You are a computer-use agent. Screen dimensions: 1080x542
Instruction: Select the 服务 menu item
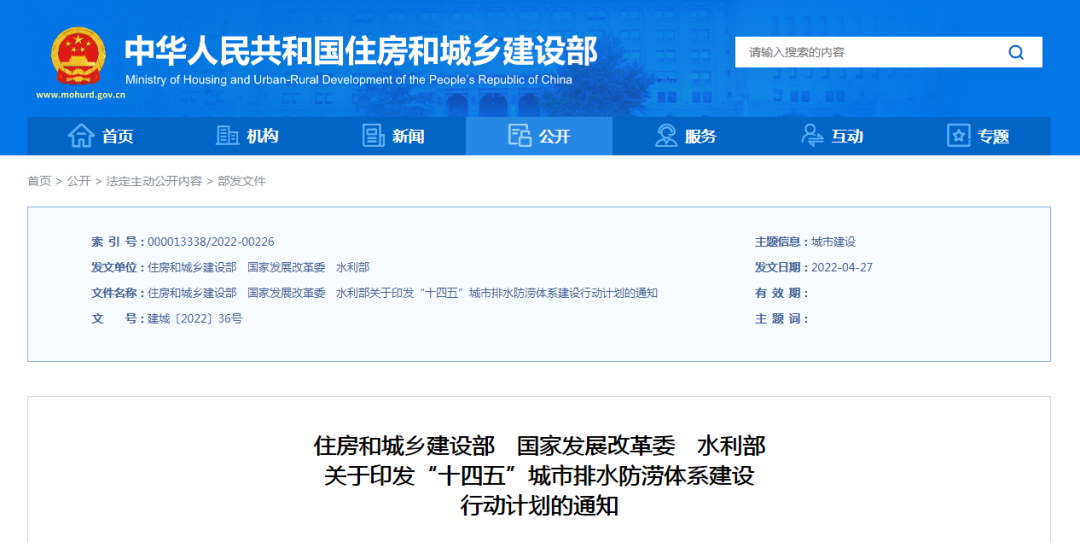point(700,137)
